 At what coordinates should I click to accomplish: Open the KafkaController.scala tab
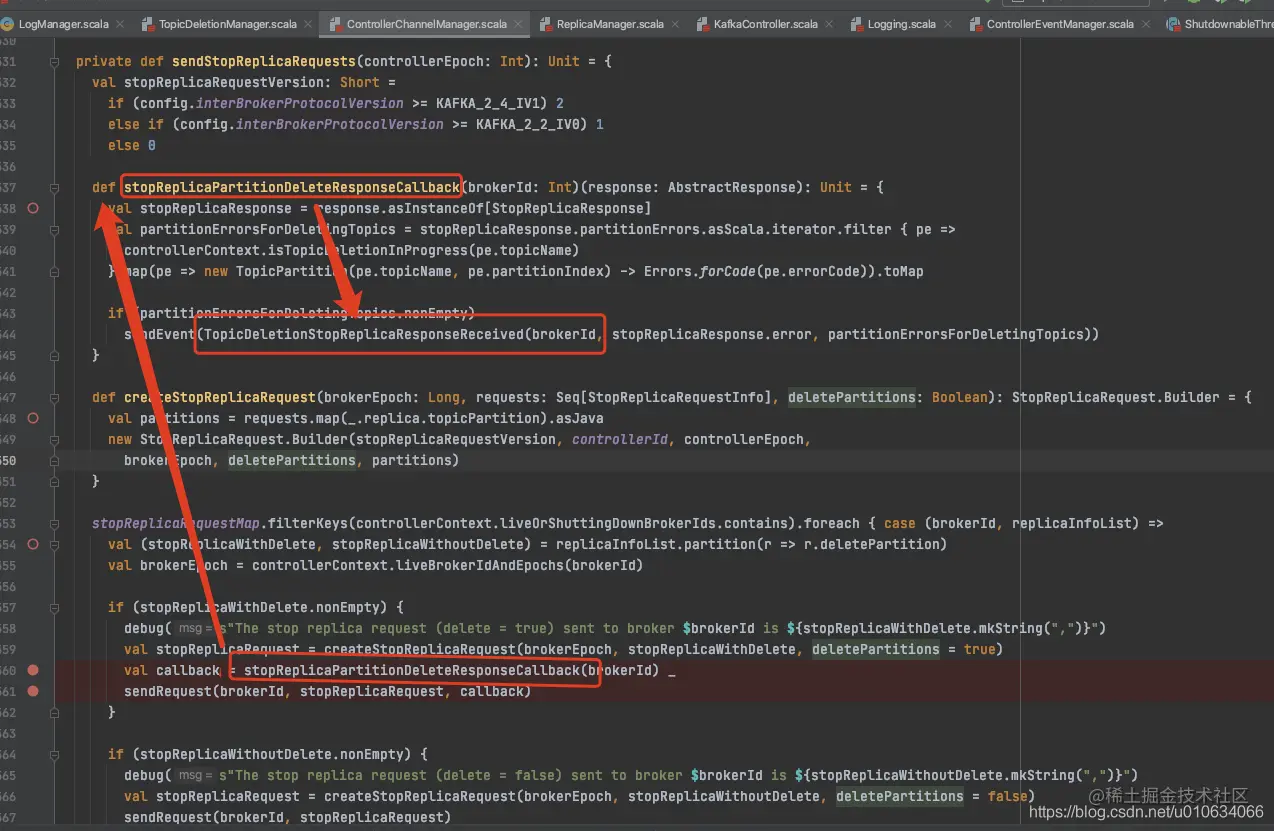[x=765, y=24]
